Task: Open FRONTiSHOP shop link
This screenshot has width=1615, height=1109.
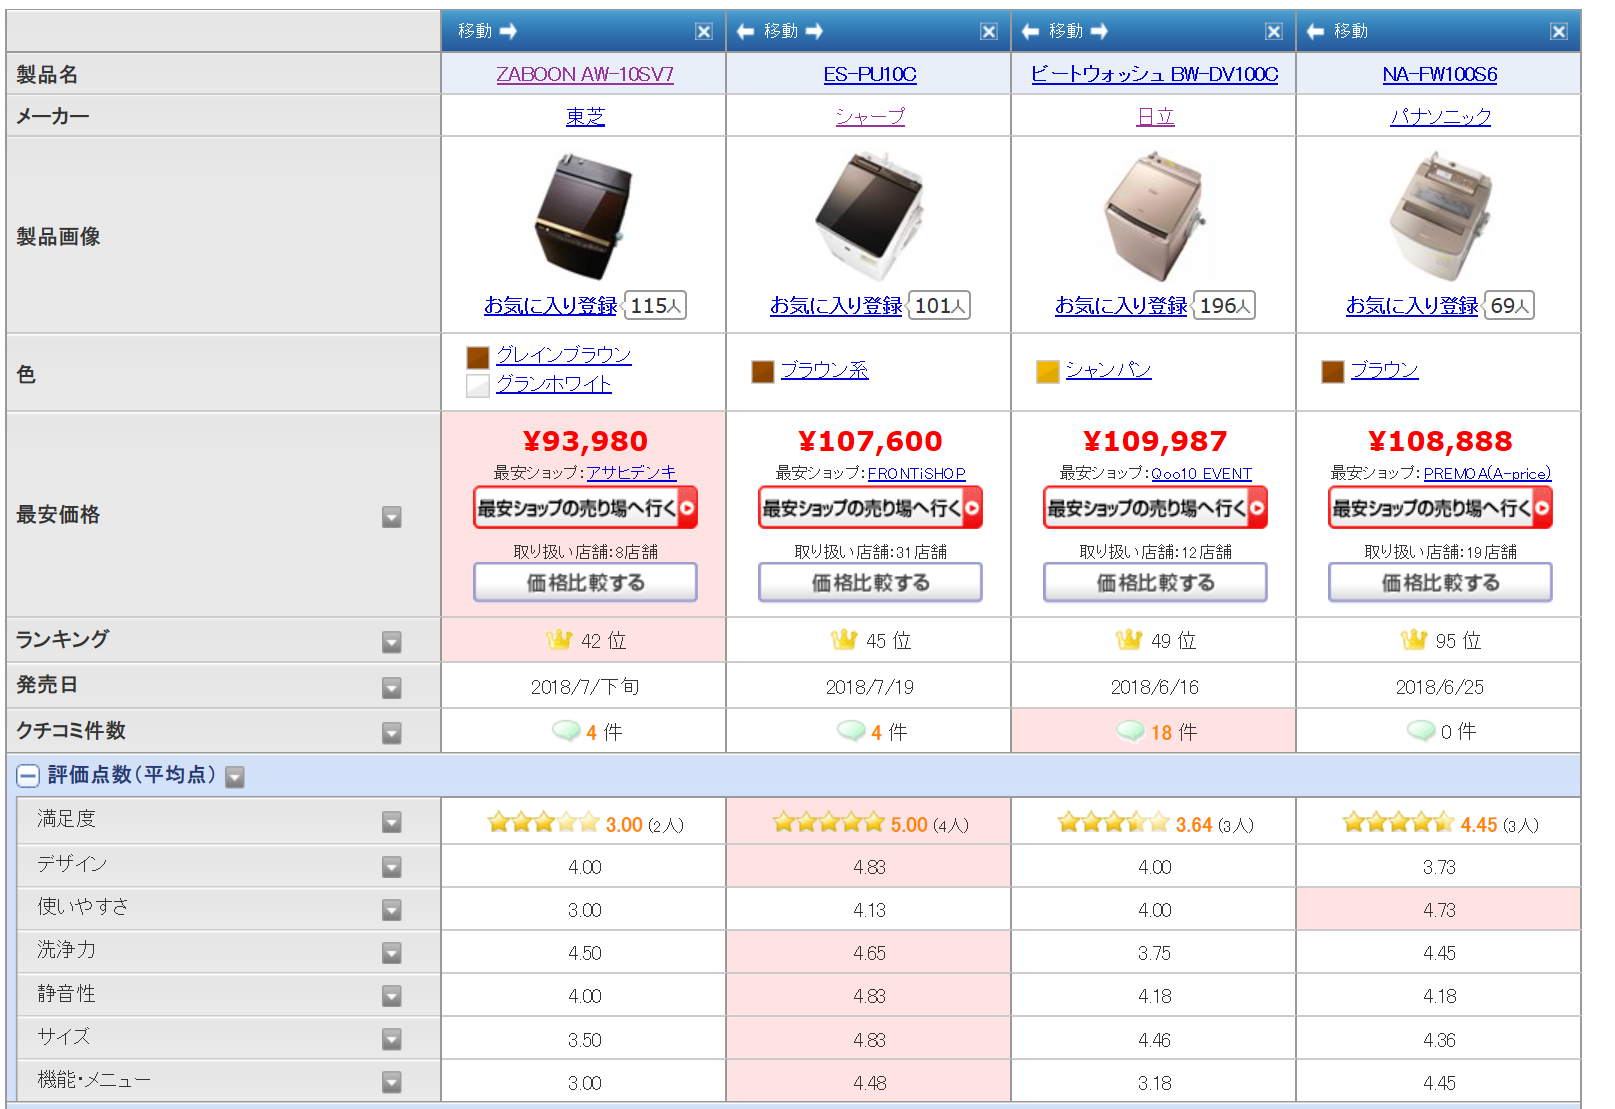Action: (916, 473)
